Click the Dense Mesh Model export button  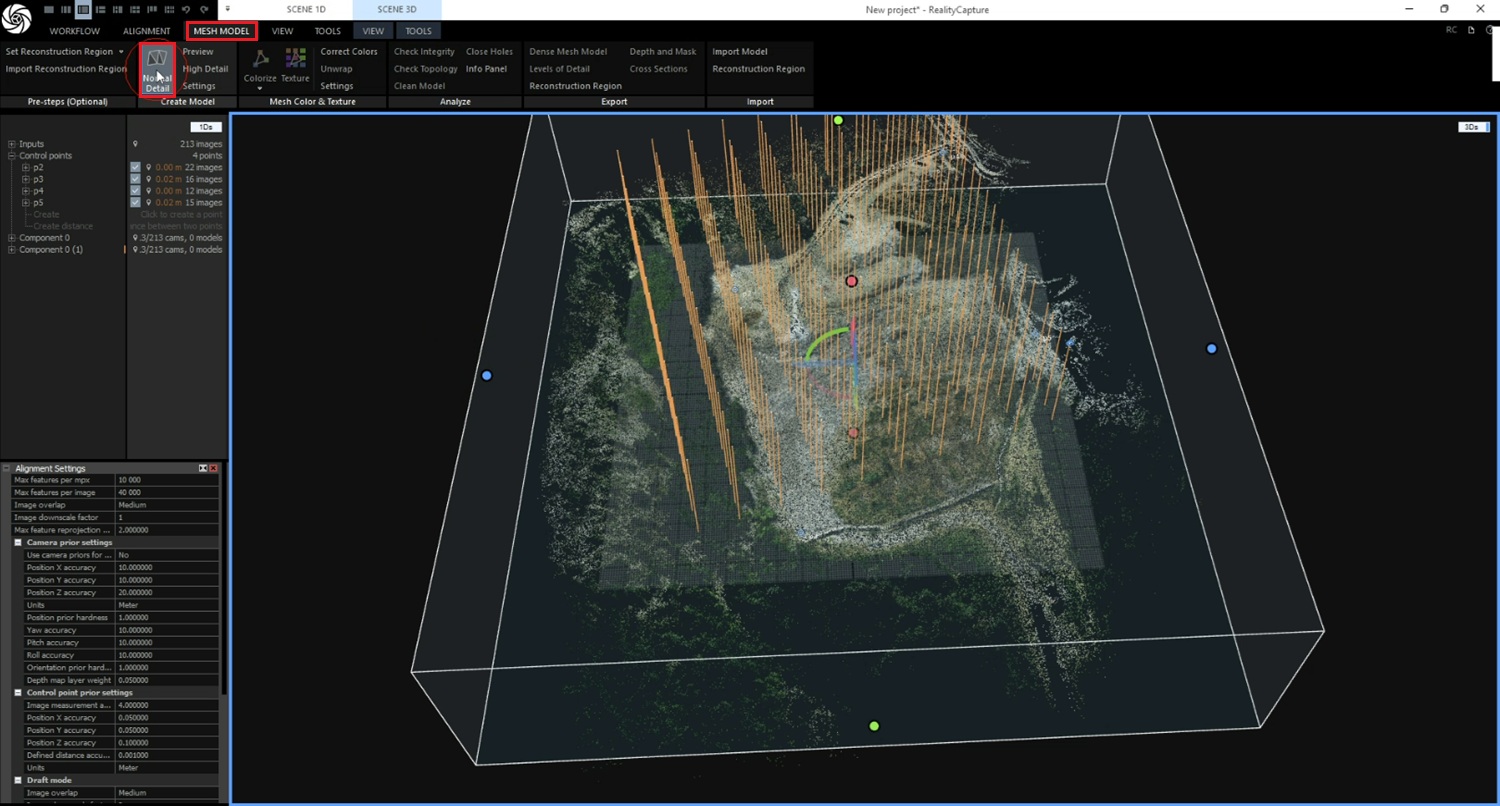(x=568, y=52)
